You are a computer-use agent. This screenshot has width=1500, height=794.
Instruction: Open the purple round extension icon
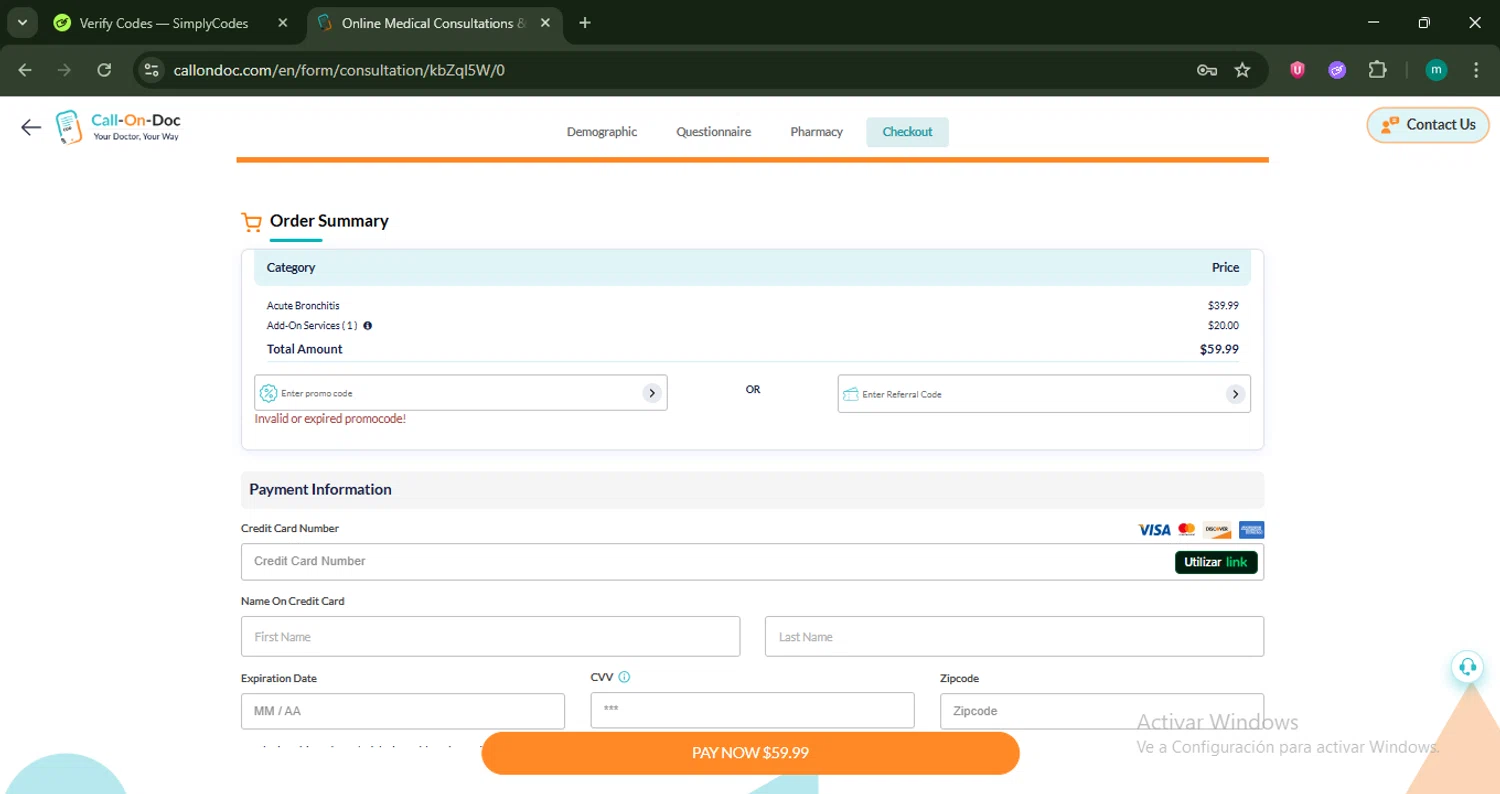1337,70
